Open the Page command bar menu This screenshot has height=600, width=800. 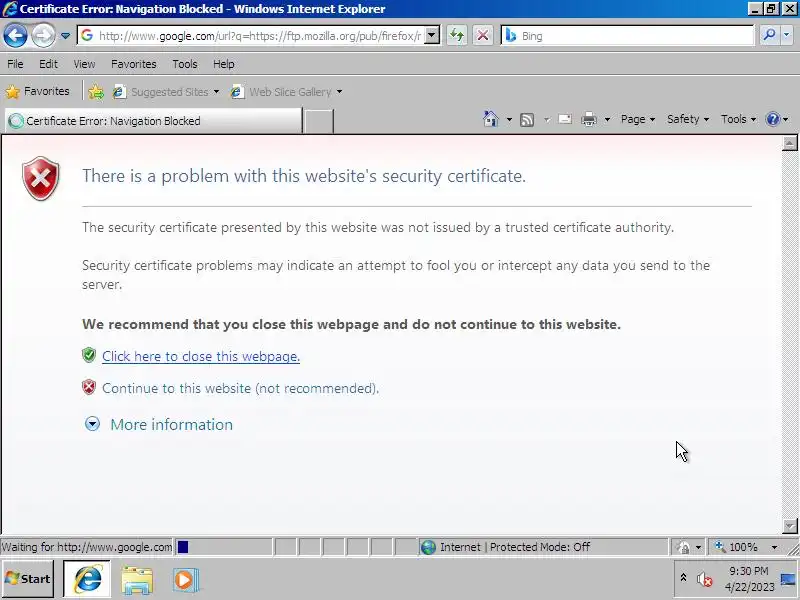(x=638, y=119)
